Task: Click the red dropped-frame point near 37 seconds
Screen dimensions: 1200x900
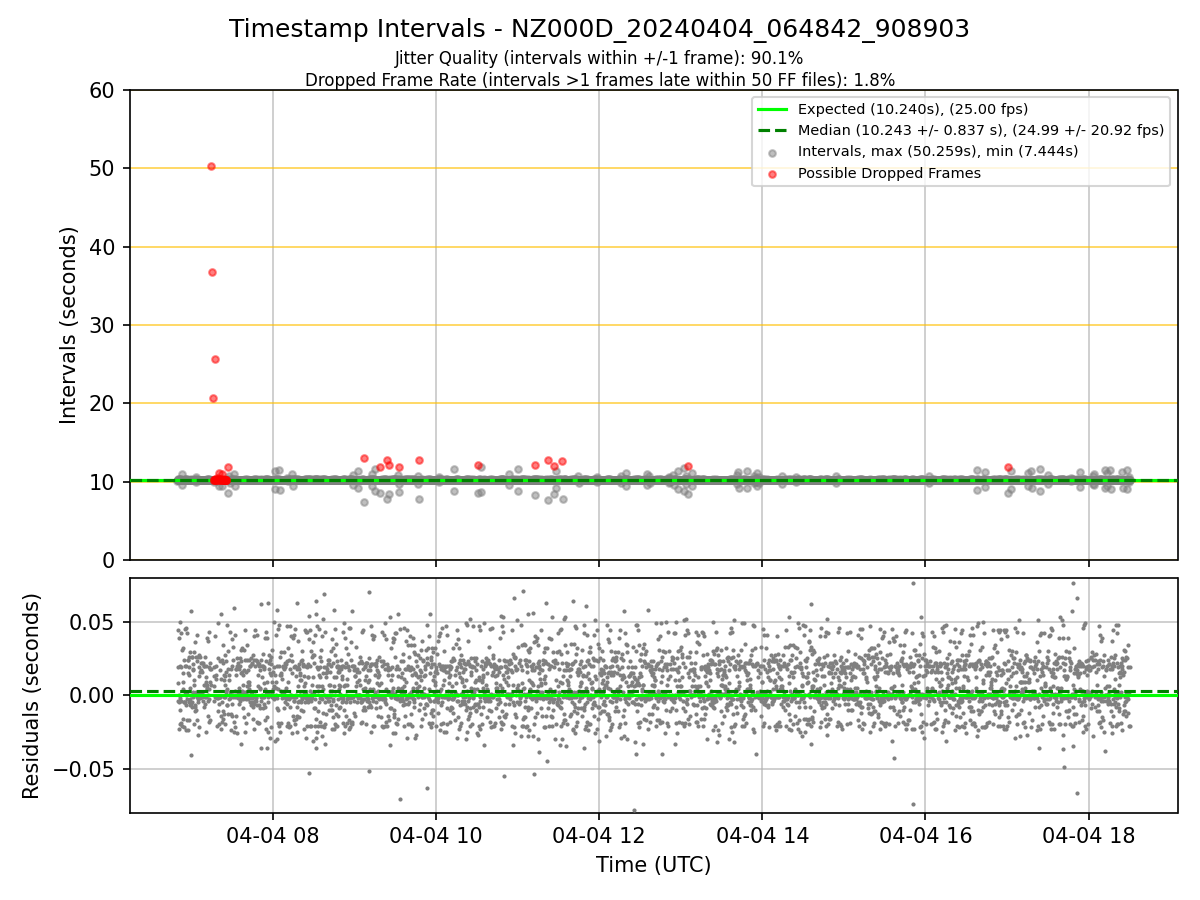Action: click(212, 272)
